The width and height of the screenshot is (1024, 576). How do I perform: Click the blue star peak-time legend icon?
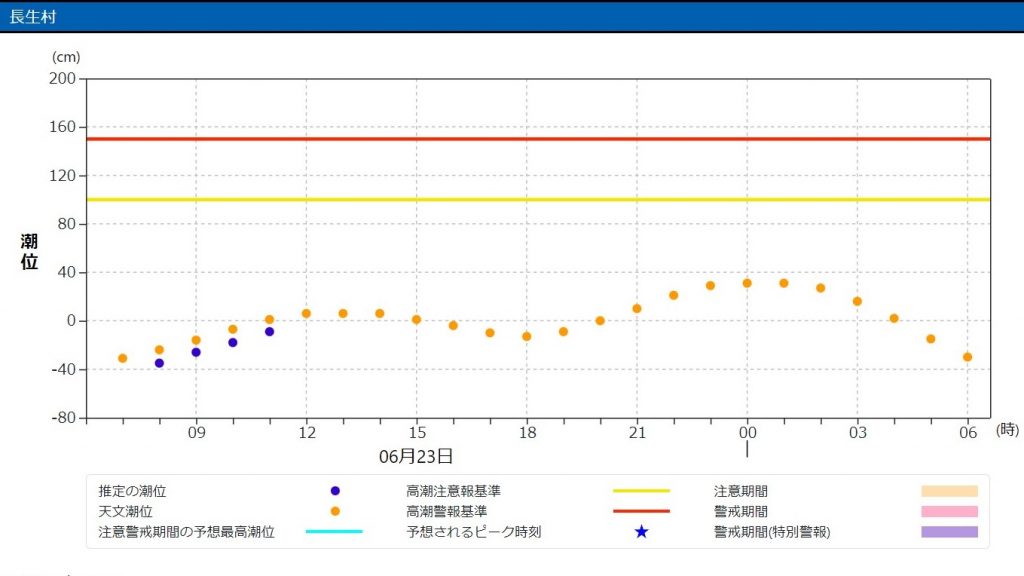(x=641, y=532)
